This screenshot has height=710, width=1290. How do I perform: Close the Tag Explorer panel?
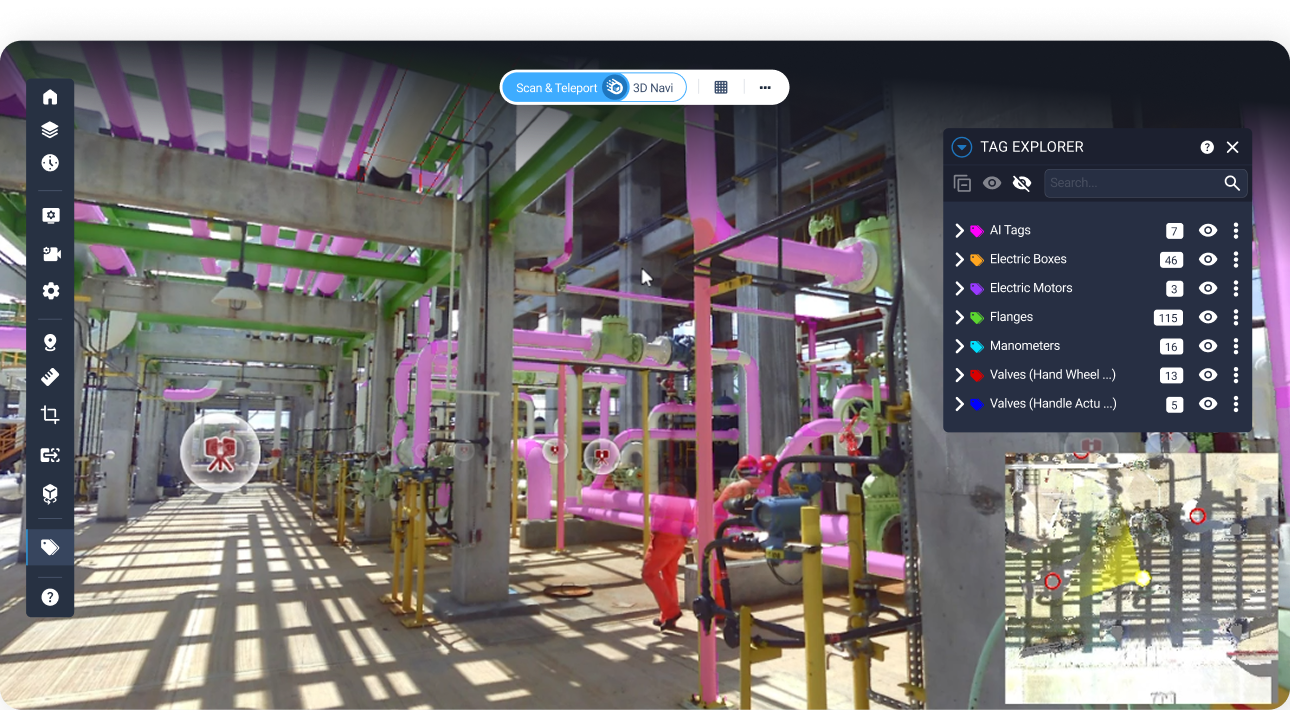point(1233,147)
